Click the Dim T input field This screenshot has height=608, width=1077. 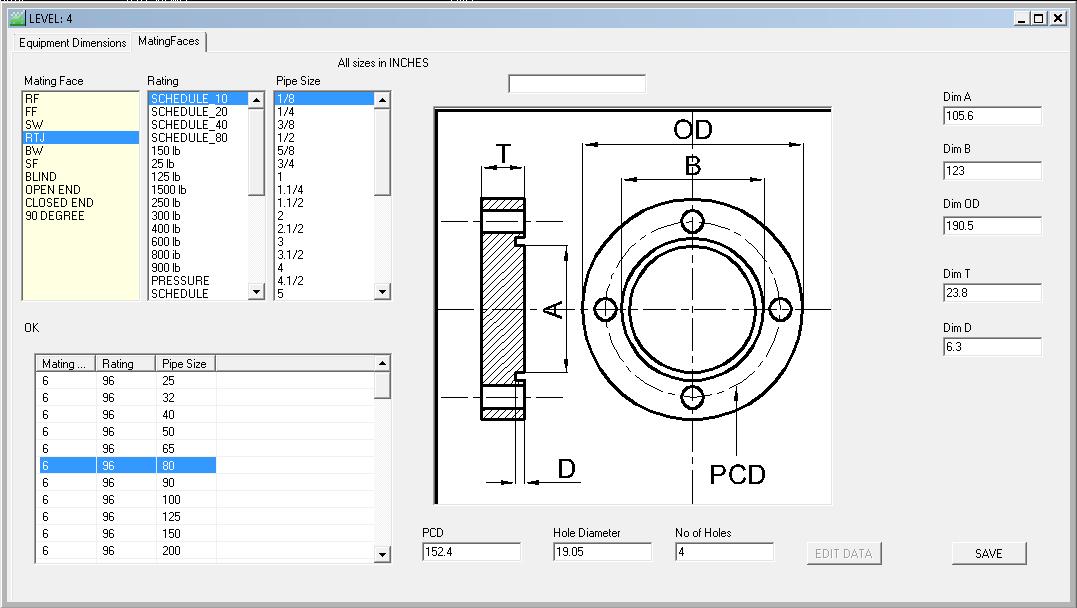point(993,293)
